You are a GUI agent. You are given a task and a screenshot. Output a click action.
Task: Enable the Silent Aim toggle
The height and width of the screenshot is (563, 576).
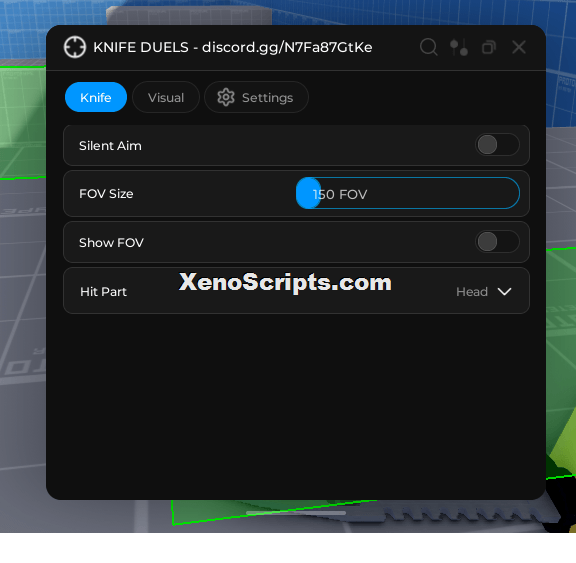click(497, 145)
